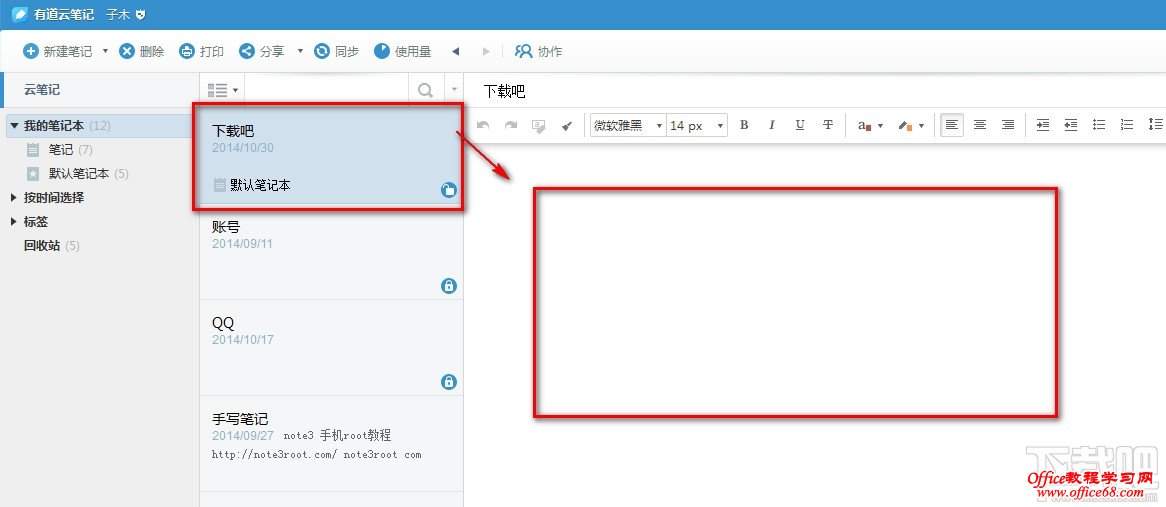
Task: Click the 同步 sync button
Action: 337,51
